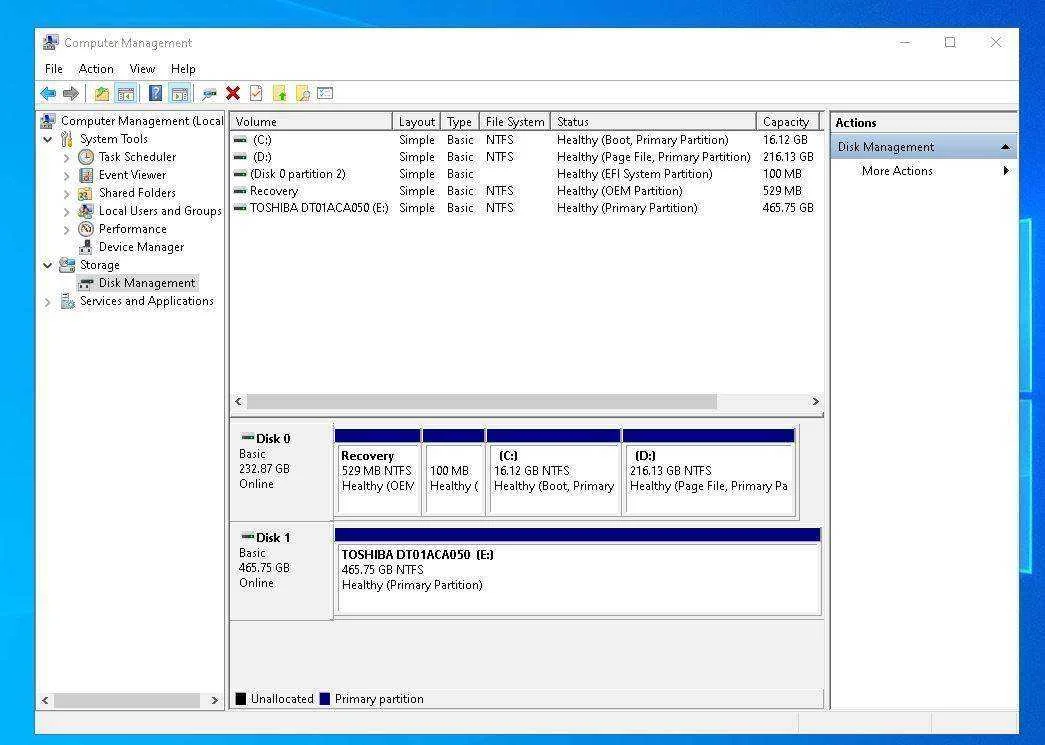Collapse the Storage tree node

click(x=47, y=265)
